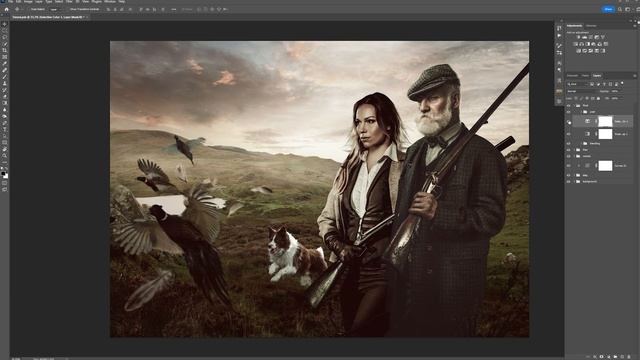Screen dimensions: 640x360
Task: Toggle Quick Mask mode icon
Action: (4, 183)
